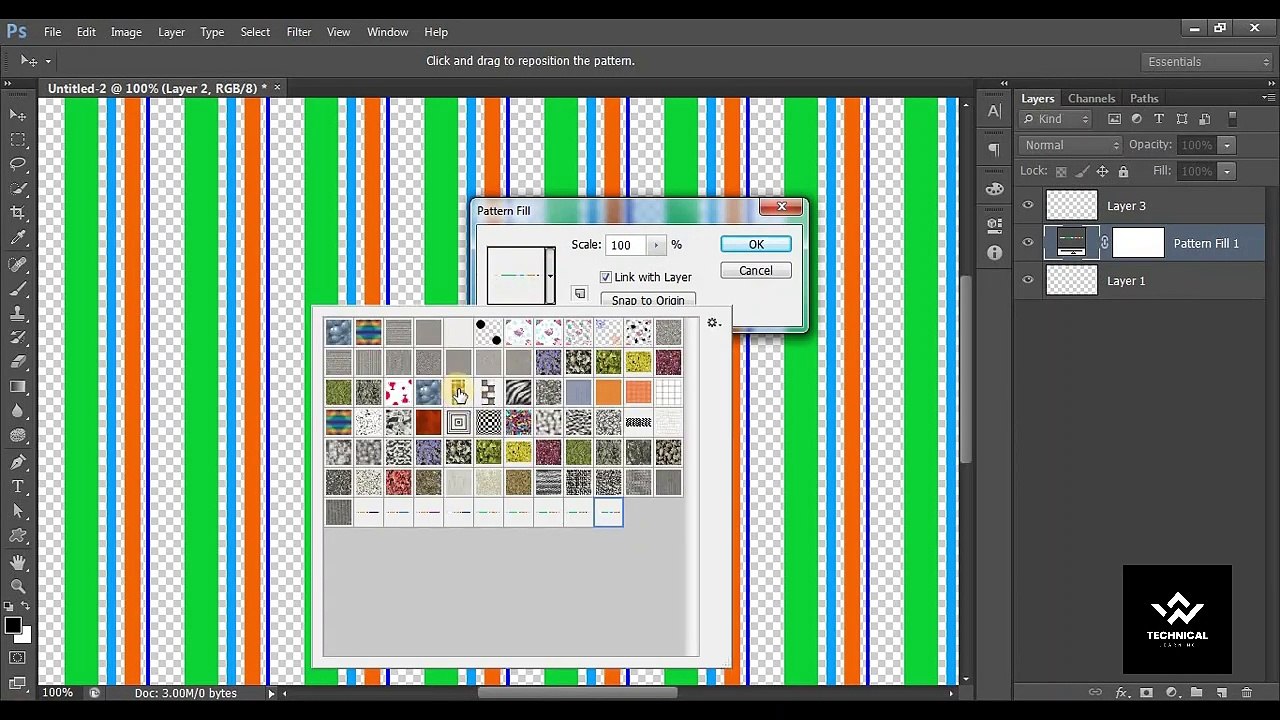This screenshot has width=1280, height=720.
Task: Select the Lasso tool
Action: coord(18,164)
